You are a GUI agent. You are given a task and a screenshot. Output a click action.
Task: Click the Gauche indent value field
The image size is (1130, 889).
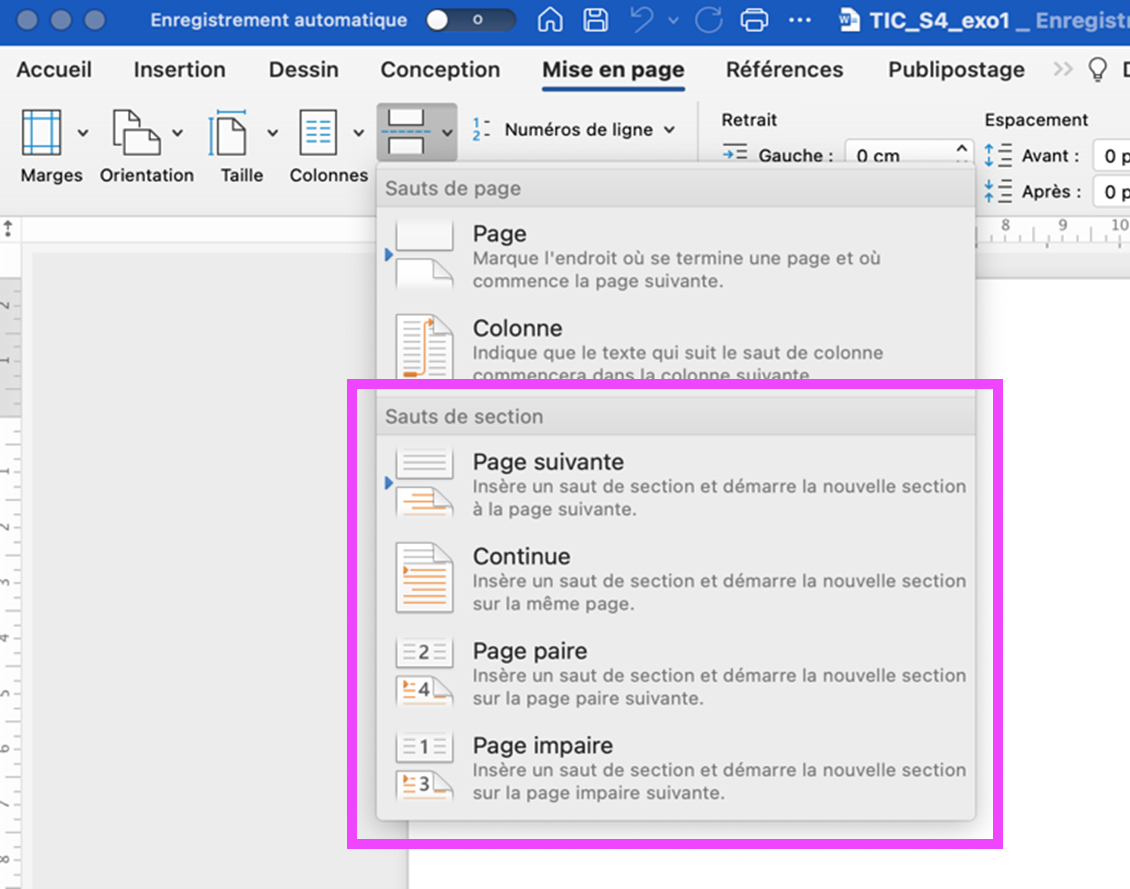899,155
